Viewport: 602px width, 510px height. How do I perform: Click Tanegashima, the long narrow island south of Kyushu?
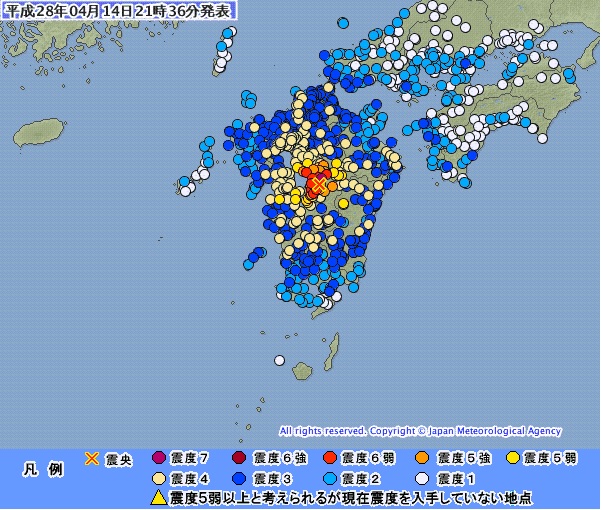331,351
